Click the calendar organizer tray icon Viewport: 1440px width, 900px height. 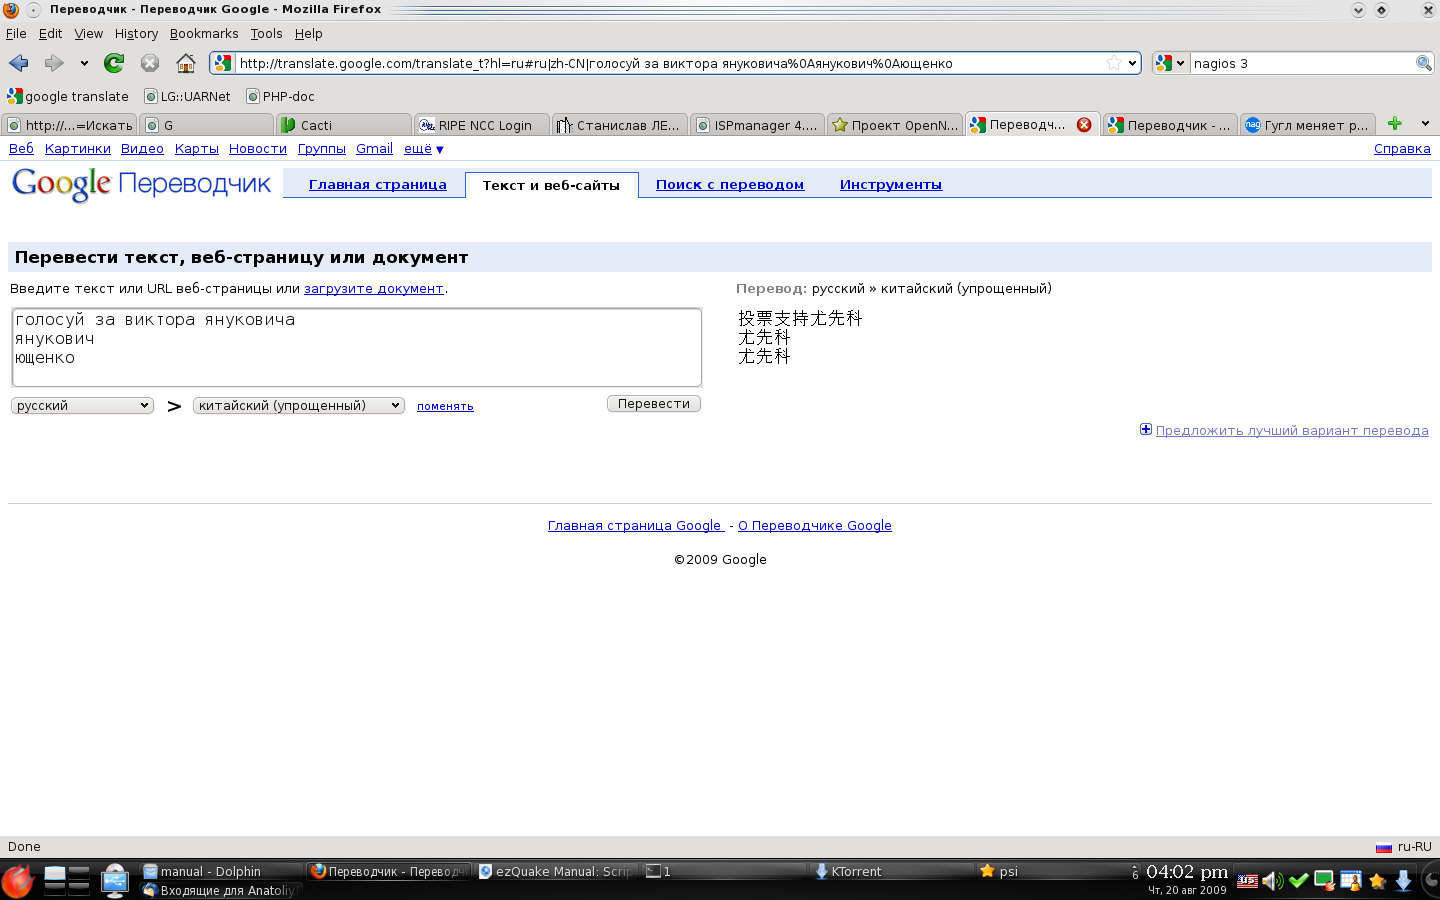point(1350,881)
